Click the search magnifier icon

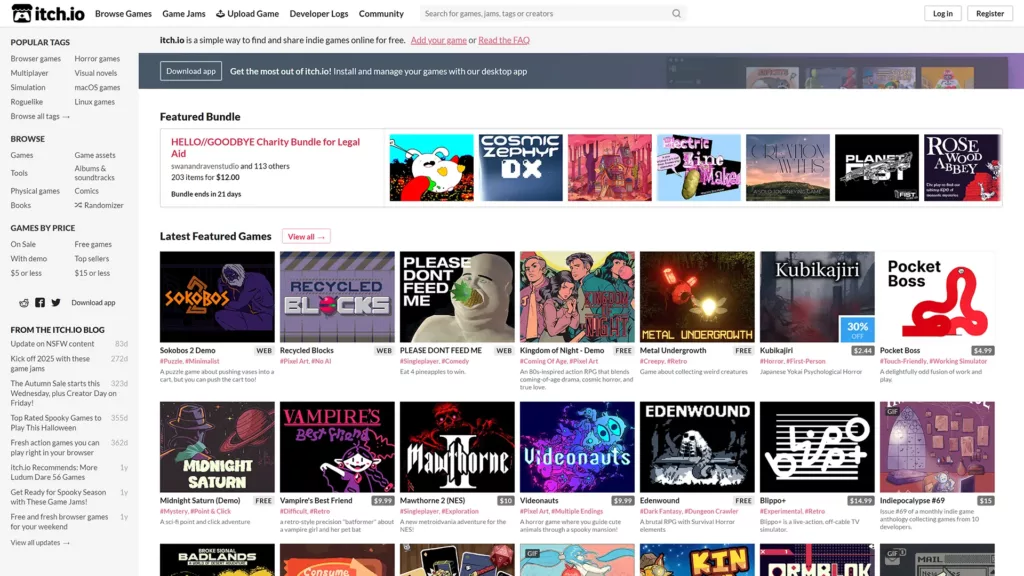(676, 13)
